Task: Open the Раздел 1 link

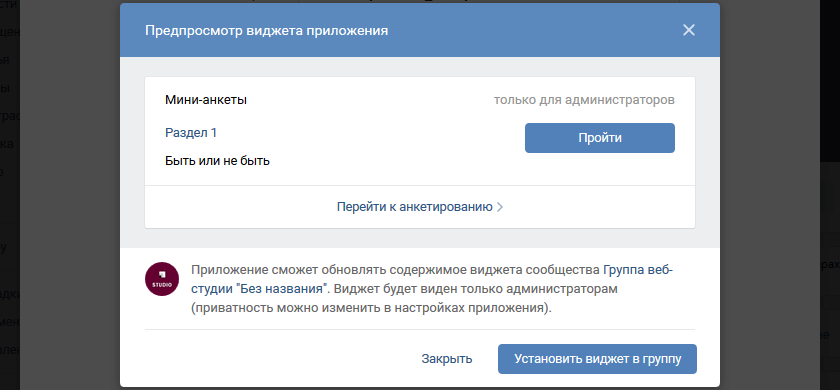Action: (191, 133)
